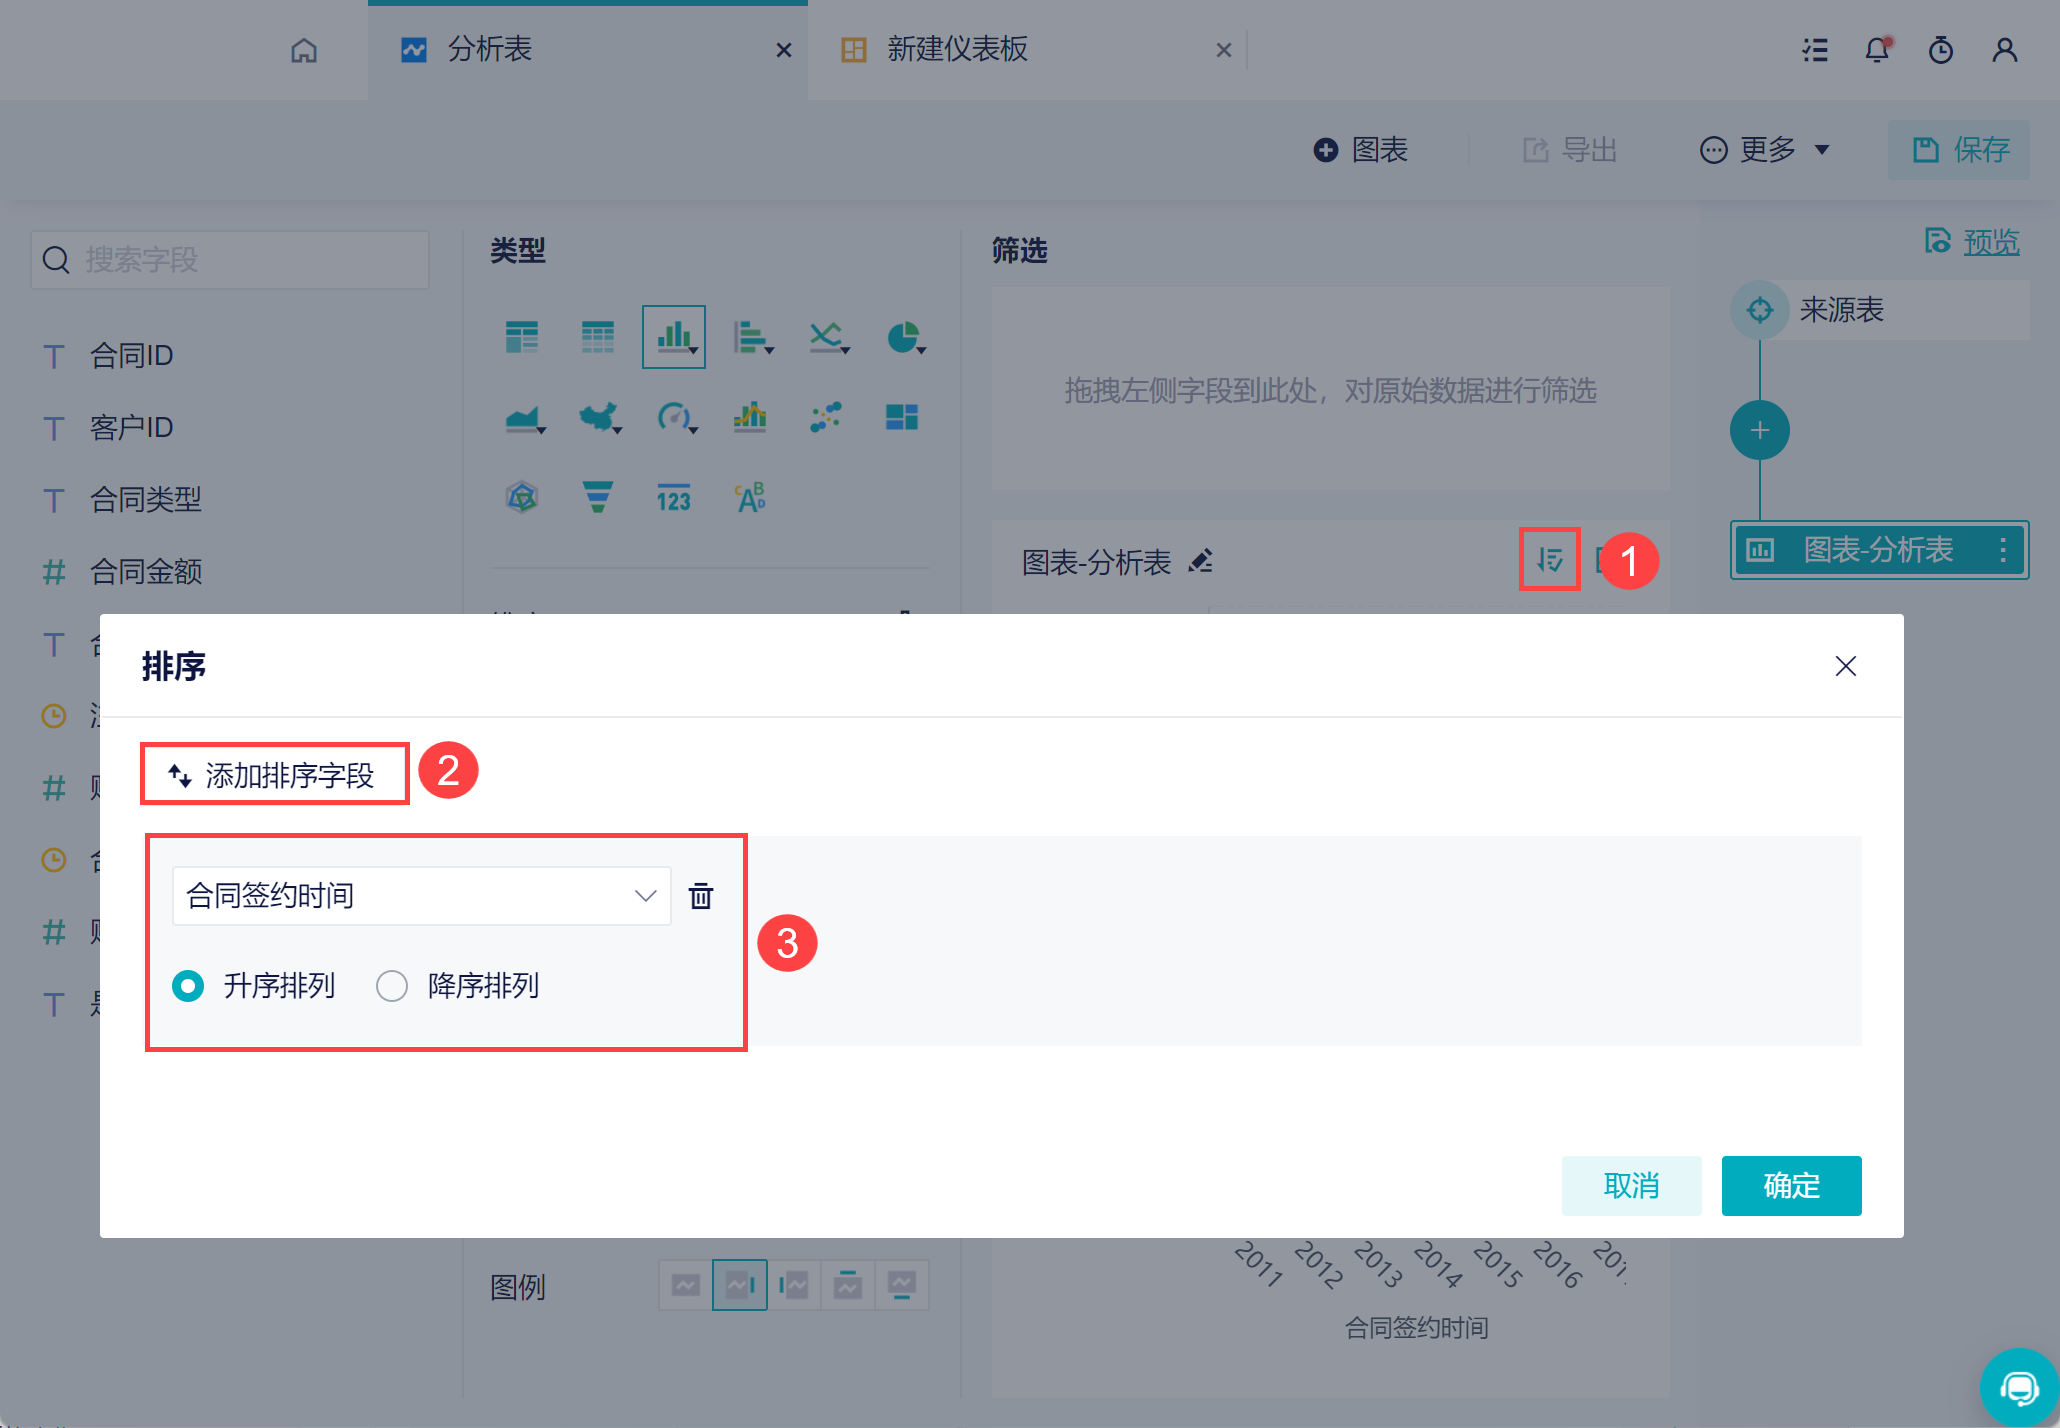2060x1428 pixels.
Task: Click 添加排序字段 button
Action: pos(274,774)
